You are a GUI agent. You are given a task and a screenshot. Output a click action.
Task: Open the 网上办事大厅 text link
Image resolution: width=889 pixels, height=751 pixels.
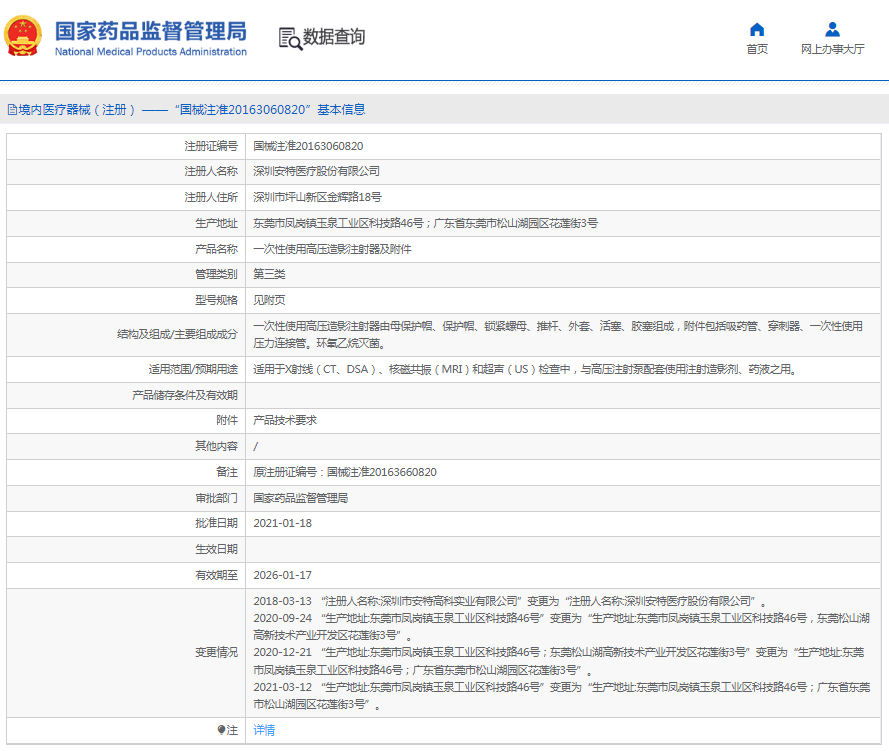tap(832, 49)
